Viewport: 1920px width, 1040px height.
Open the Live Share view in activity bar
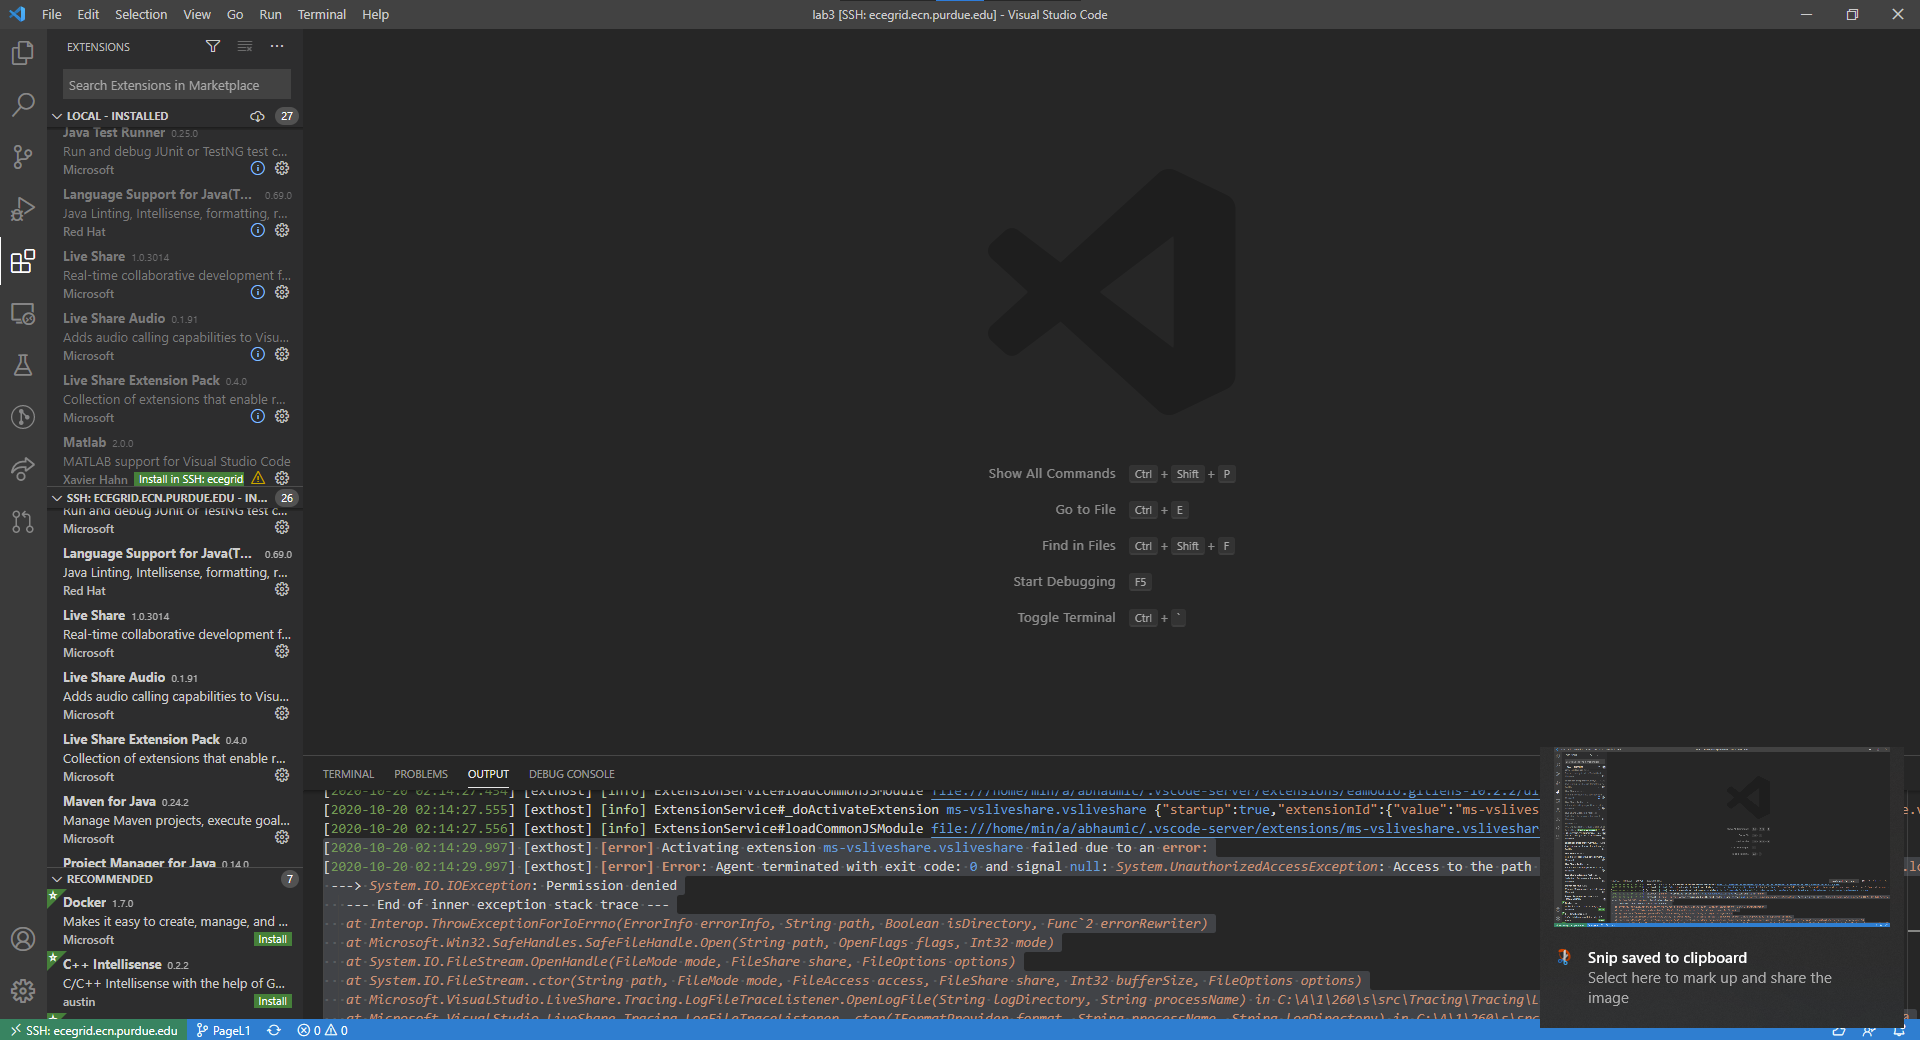coord(23,469)
